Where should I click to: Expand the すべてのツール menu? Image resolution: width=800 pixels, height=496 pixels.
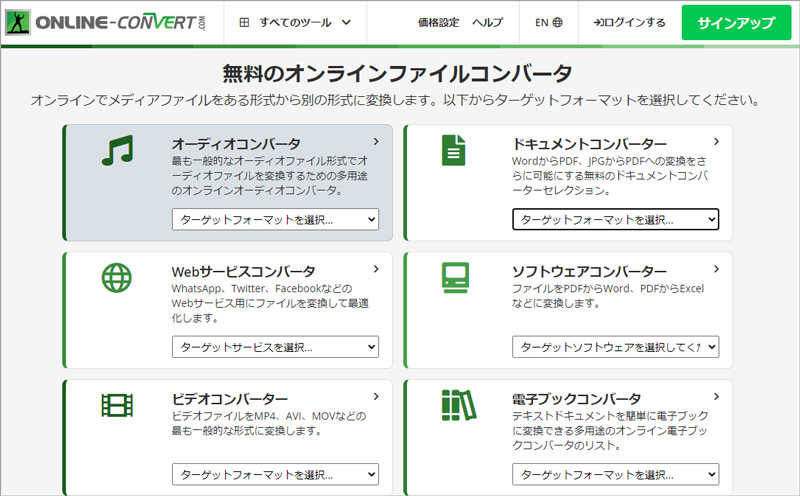(x=296, y=22)
